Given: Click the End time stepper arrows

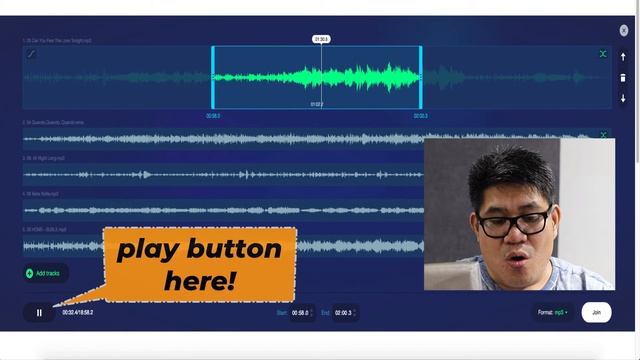Looking at the screenshot, I should 355,313.
